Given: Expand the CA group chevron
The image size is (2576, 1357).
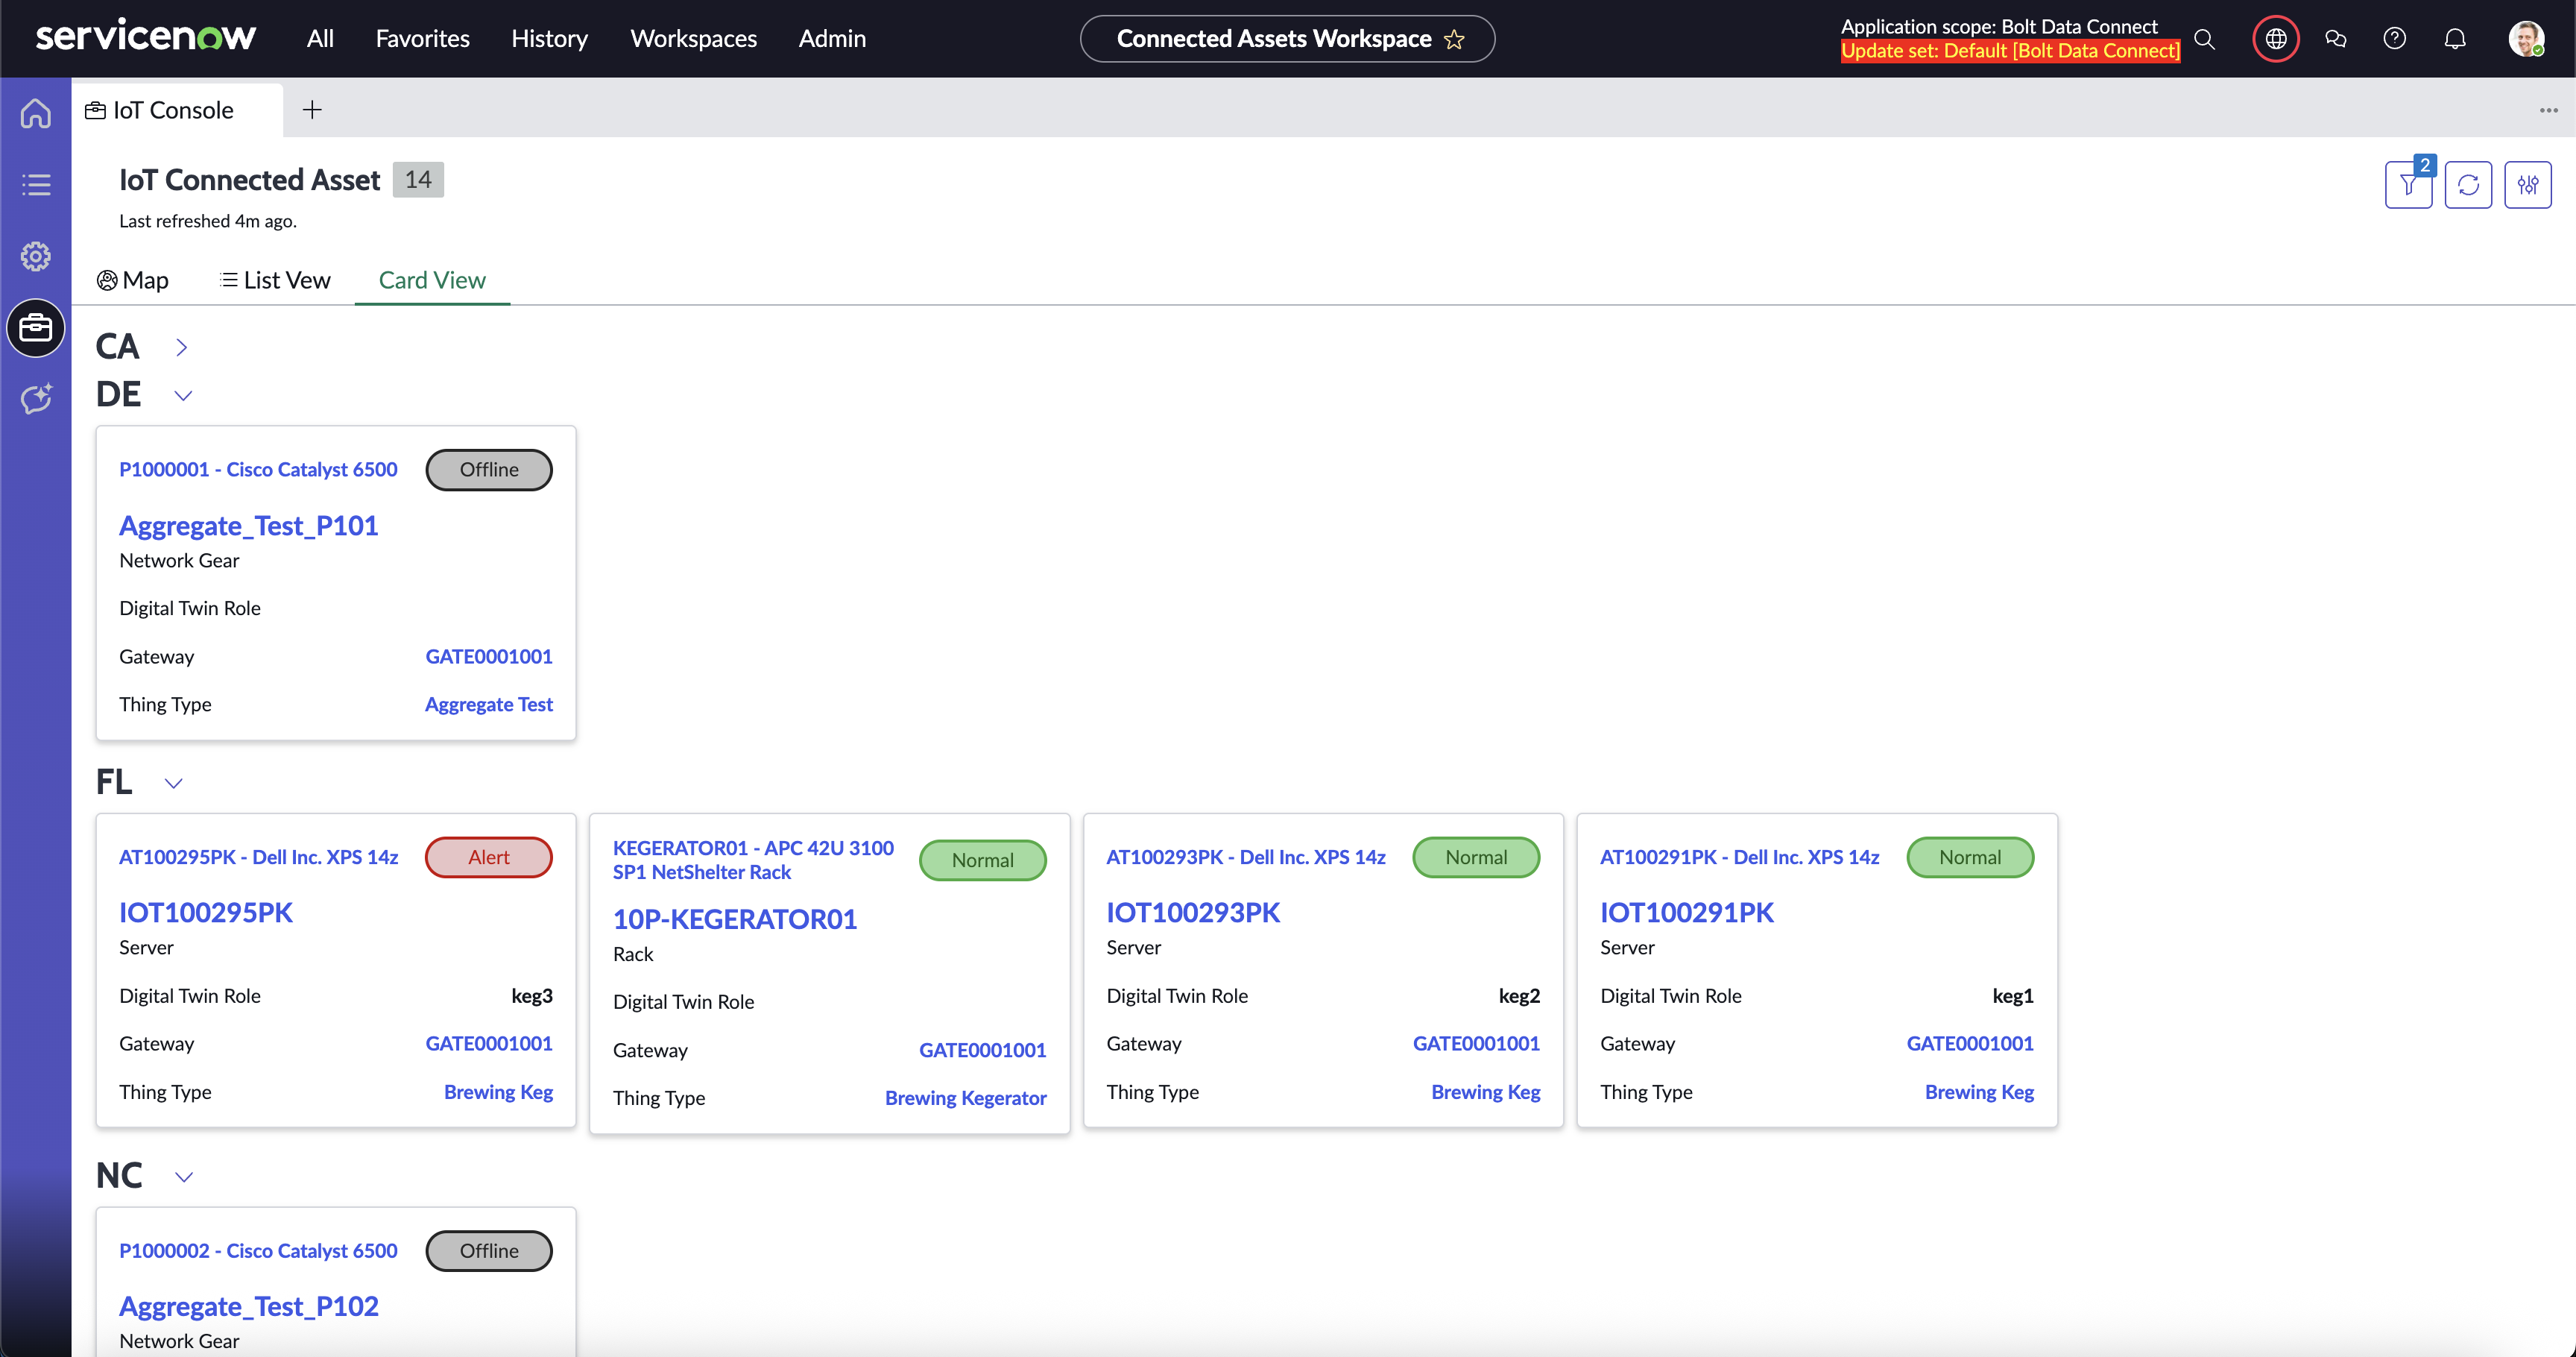Looking at the screenshot, I should pyautogui.click(x=181, y=347).
